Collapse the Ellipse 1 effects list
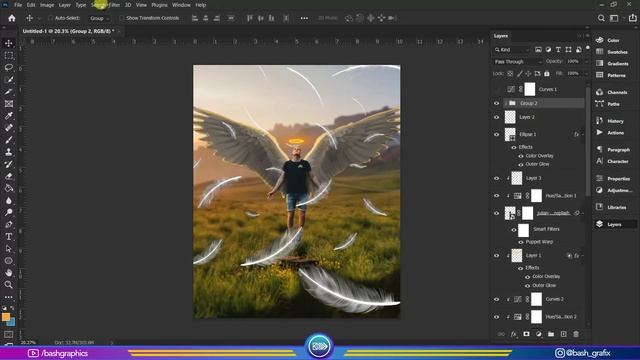Screen dimensions: 640x360 (x=583, y=134)
